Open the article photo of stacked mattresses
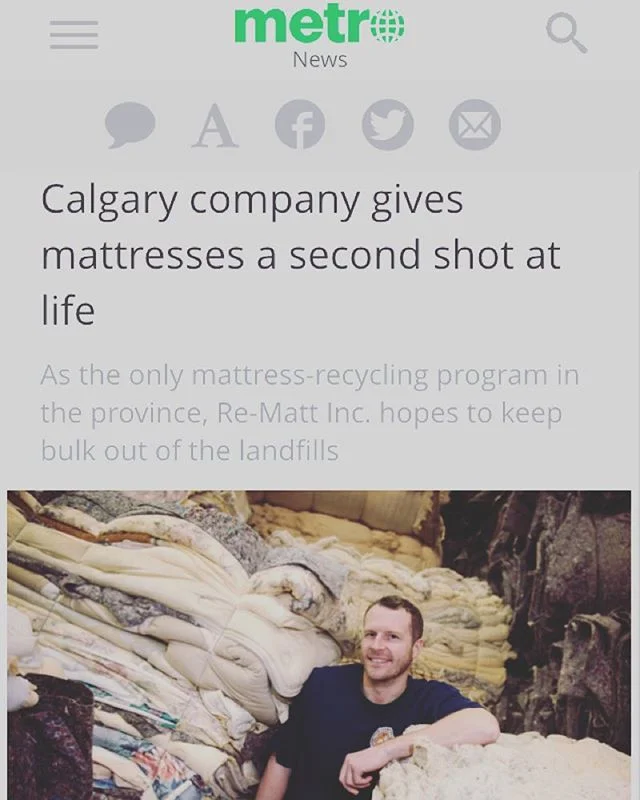The height and width of the screenshot is (800, 640). coord(319,645)
